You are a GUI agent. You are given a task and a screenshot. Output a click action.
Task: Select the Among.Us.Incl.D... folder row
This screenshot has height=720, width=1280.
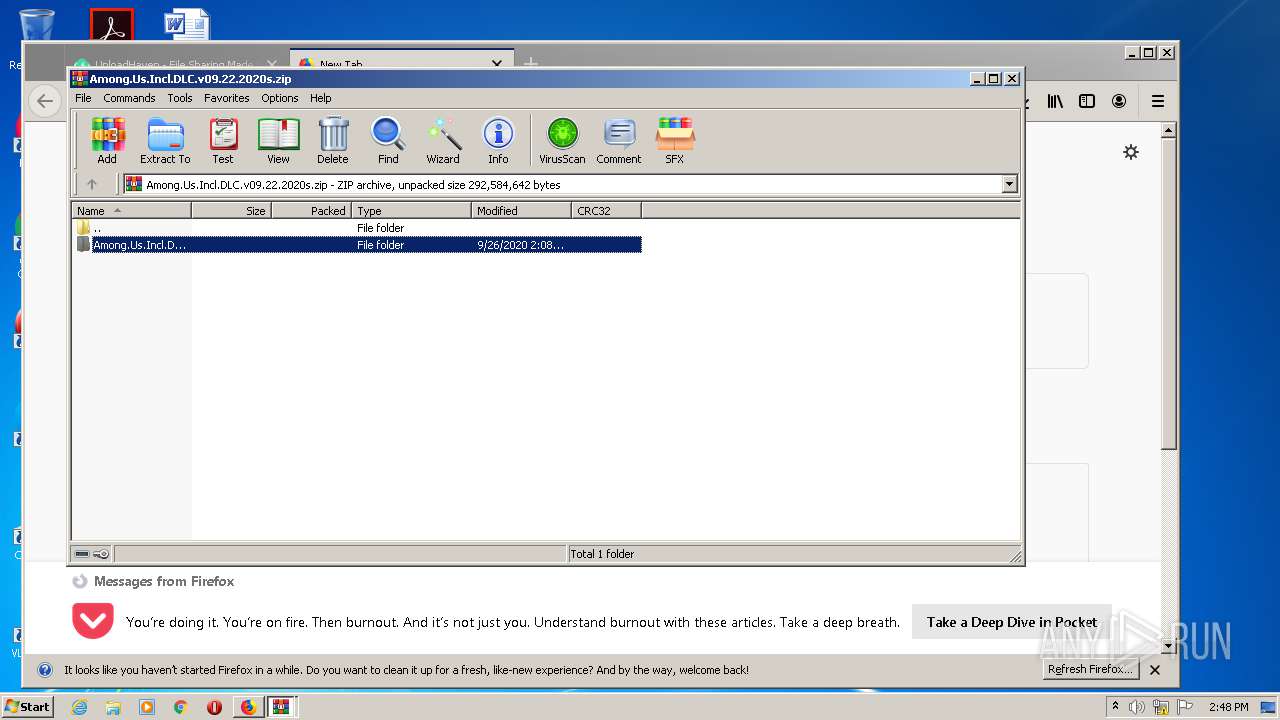(x=357, y=245)
